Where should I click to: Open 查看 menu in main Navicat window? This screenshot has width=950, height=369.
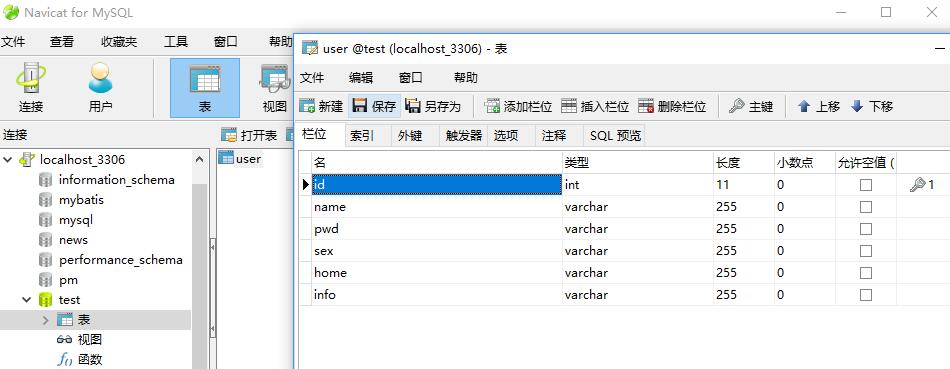pyautogui.click(x=62, y=42)
